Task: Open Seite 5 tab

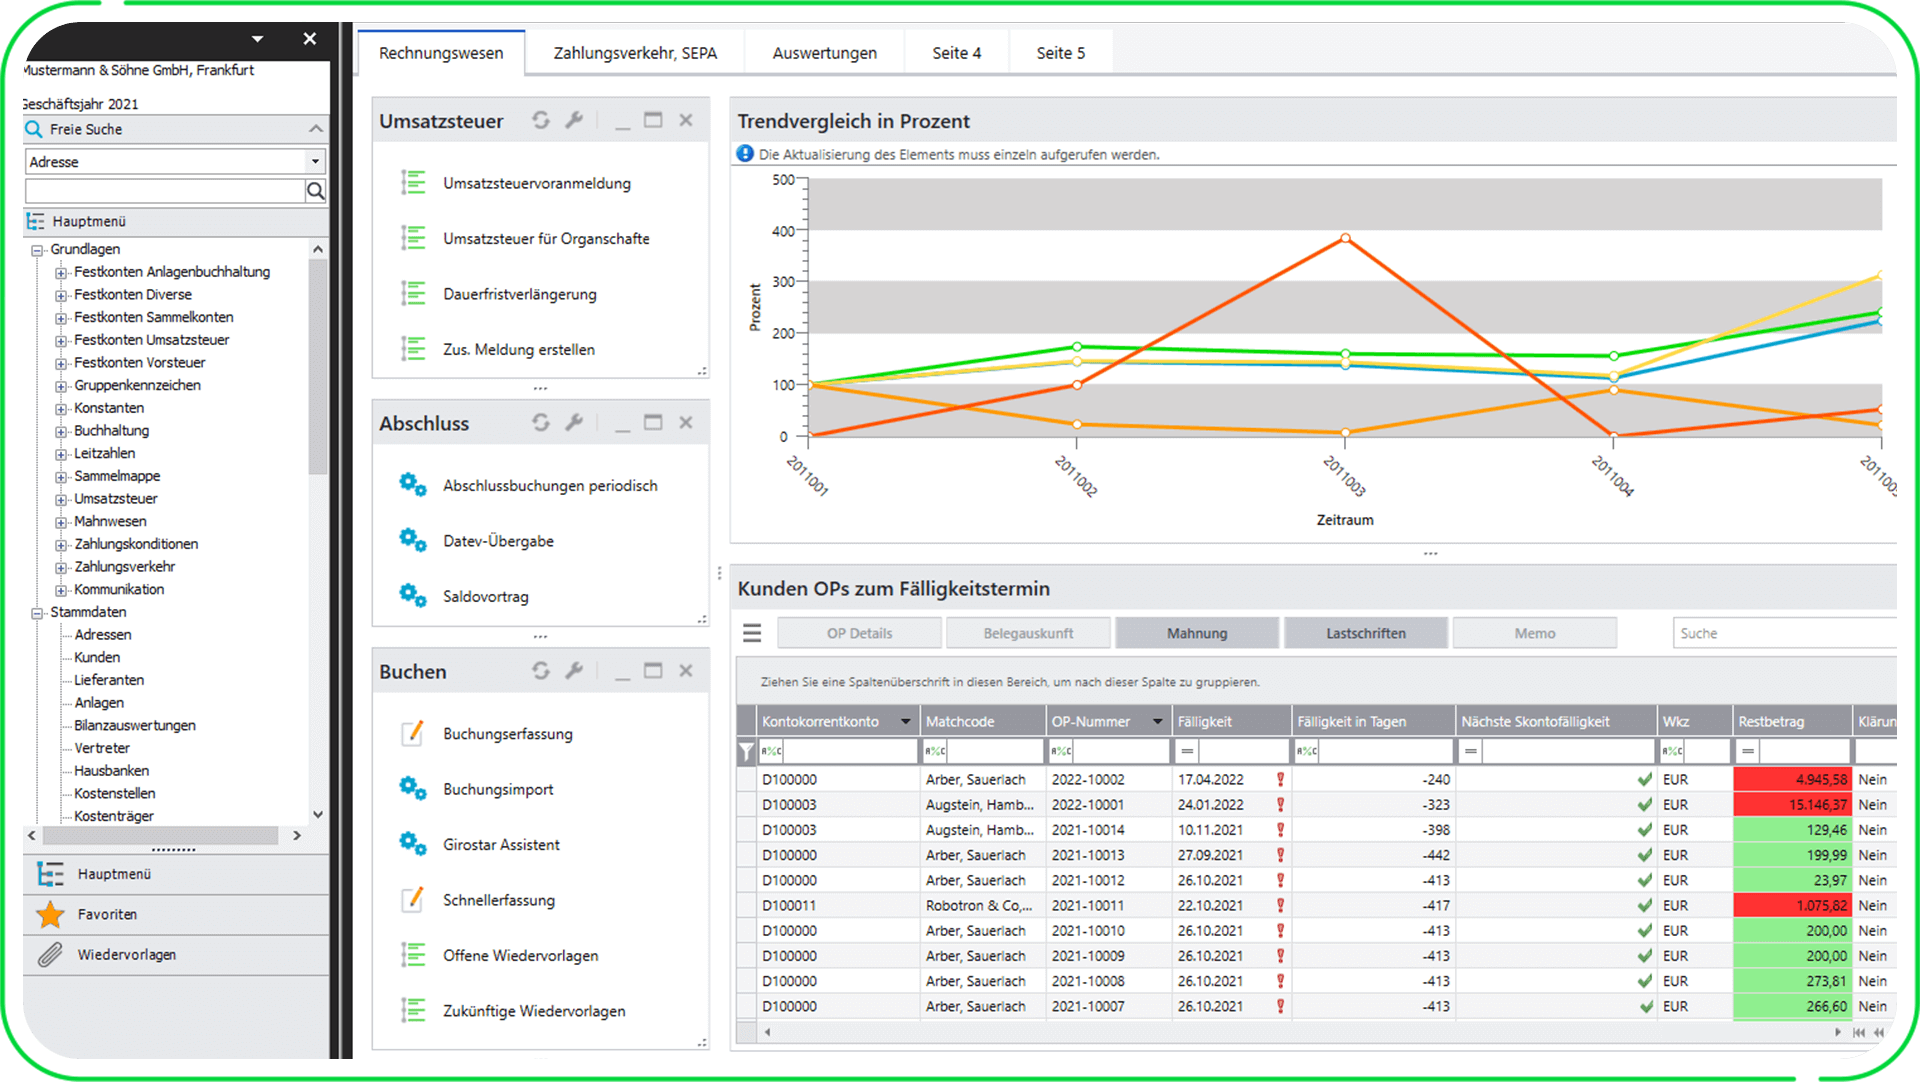Action: (x=1061, y=53)
